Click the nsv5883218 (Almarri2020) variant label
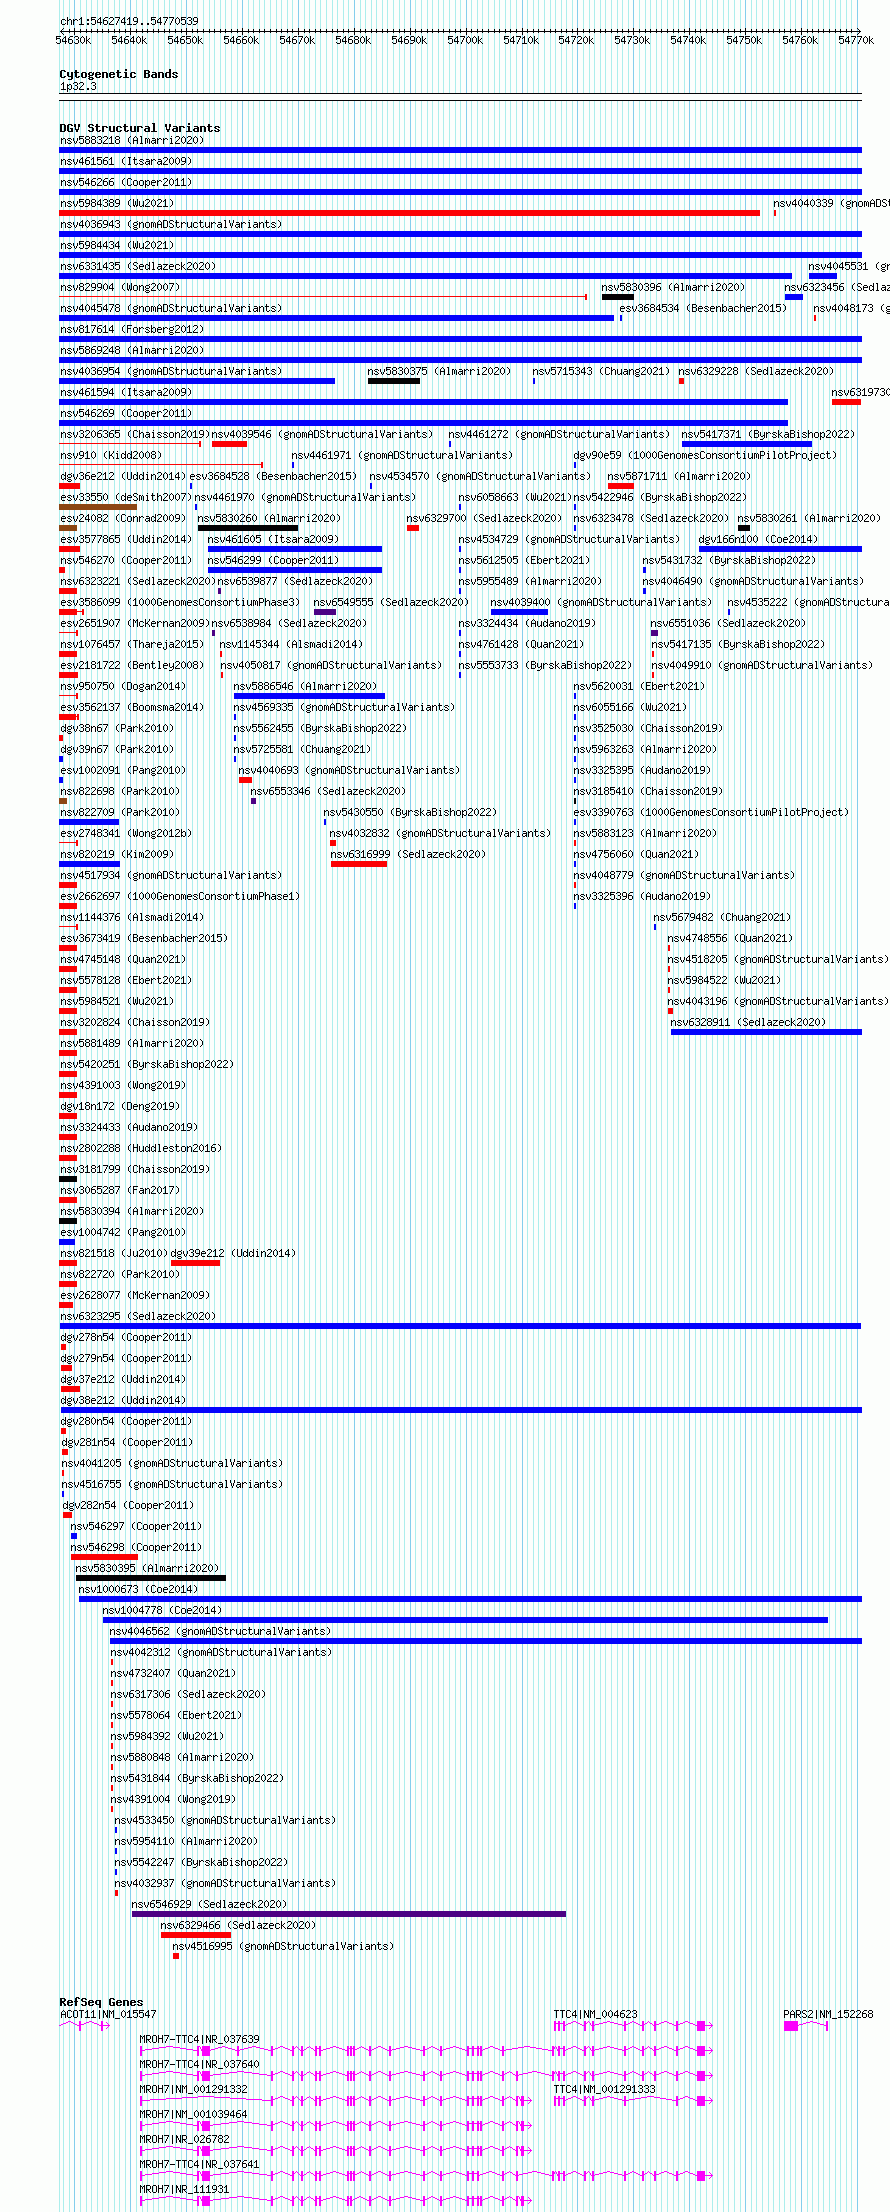Screen dimensions: 890x2212 131,140
